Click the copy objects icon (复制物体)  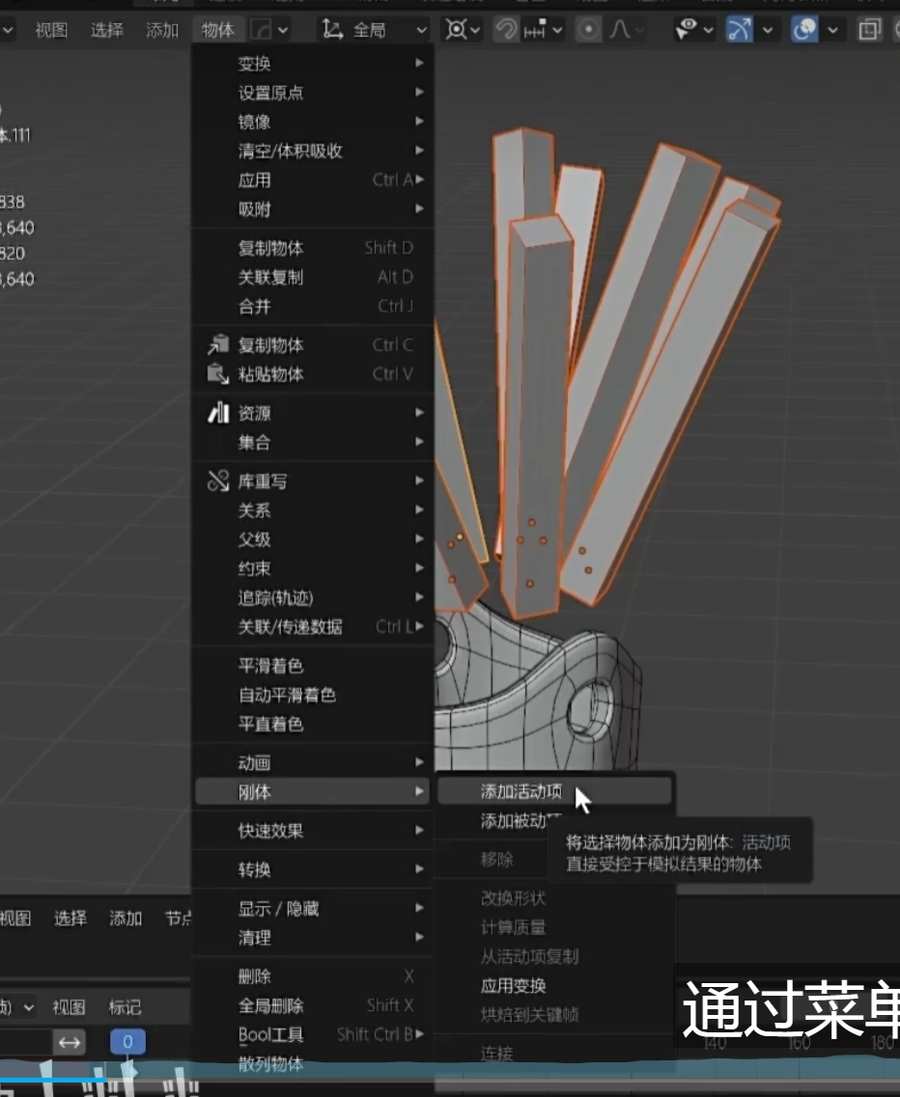218,345
